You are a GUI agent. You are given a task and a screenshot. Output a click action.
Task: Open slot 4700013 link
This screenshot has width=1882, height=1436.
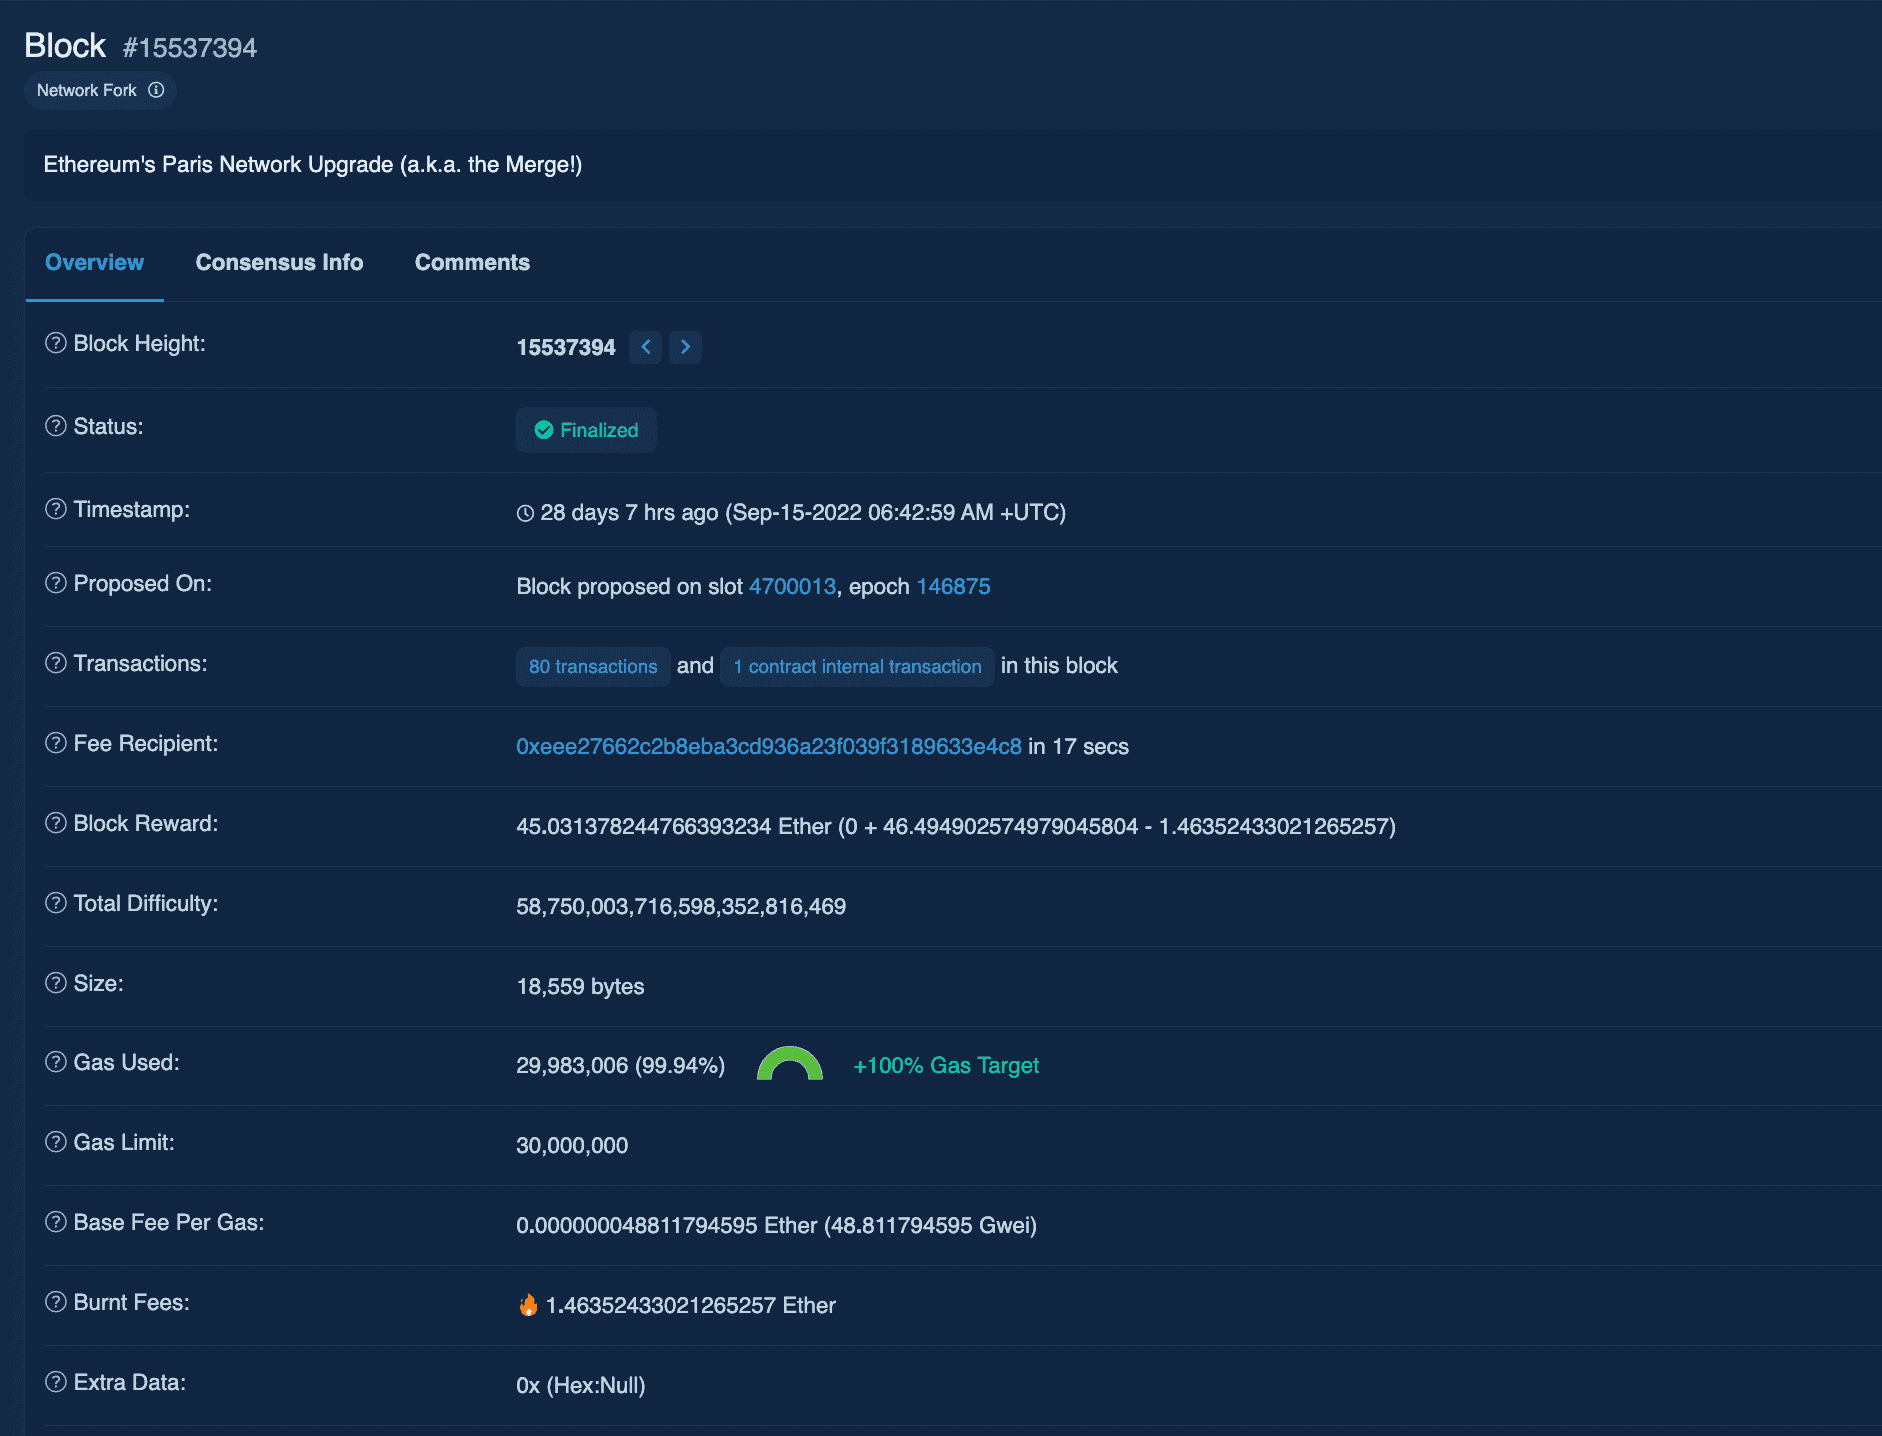[x=792, y=587]
